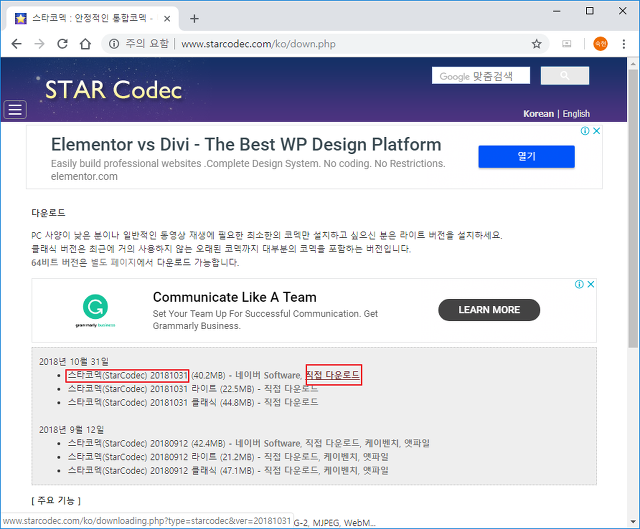Switch language to Korean
Image resolution: width=640 pixels, height=529 pixels.
coord(538,113)
